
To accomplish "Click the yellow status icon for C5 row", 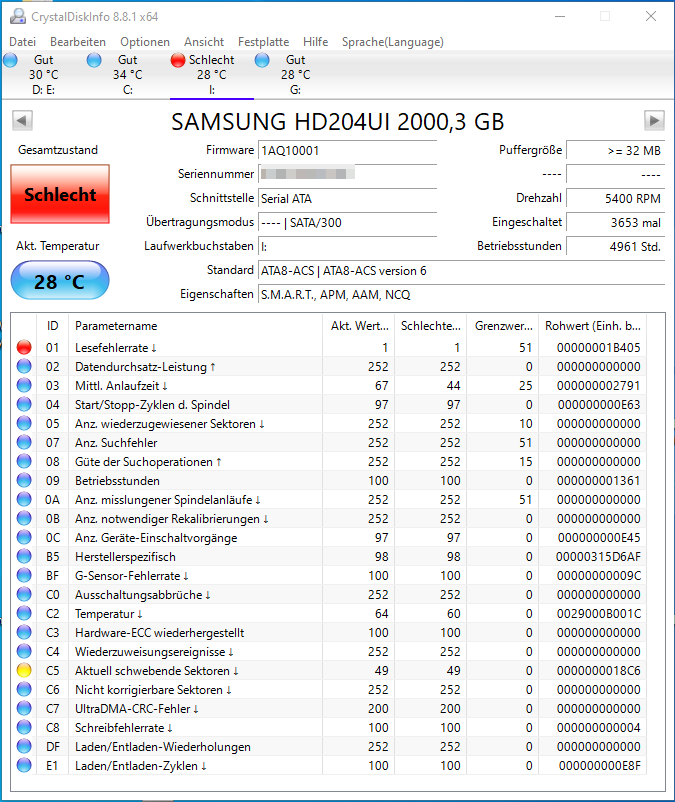I will point(24,671).
